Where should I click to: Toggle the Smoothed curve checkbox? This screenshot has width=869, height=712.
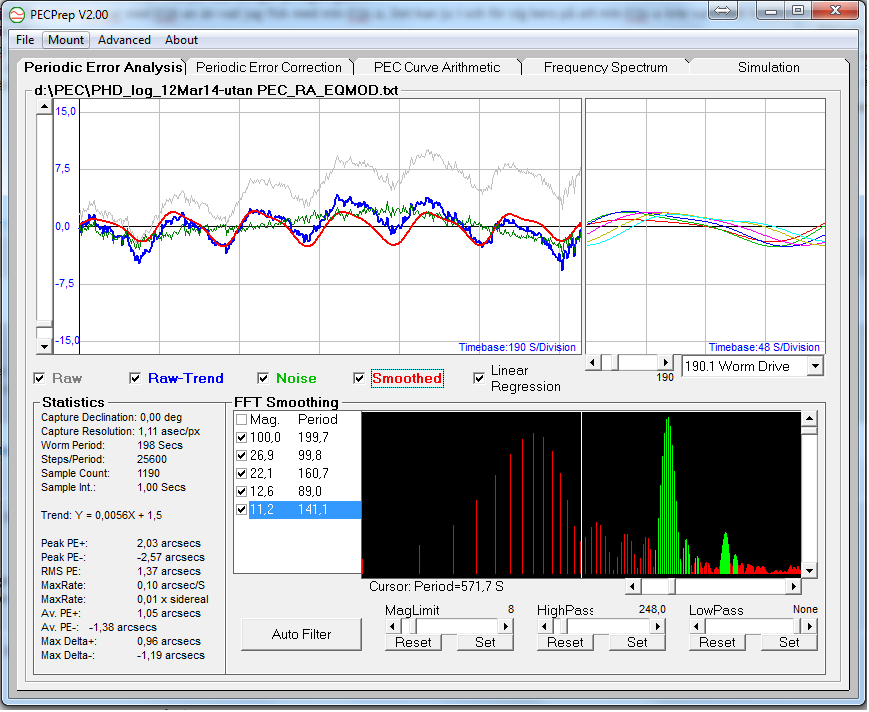tap(359, 378)
